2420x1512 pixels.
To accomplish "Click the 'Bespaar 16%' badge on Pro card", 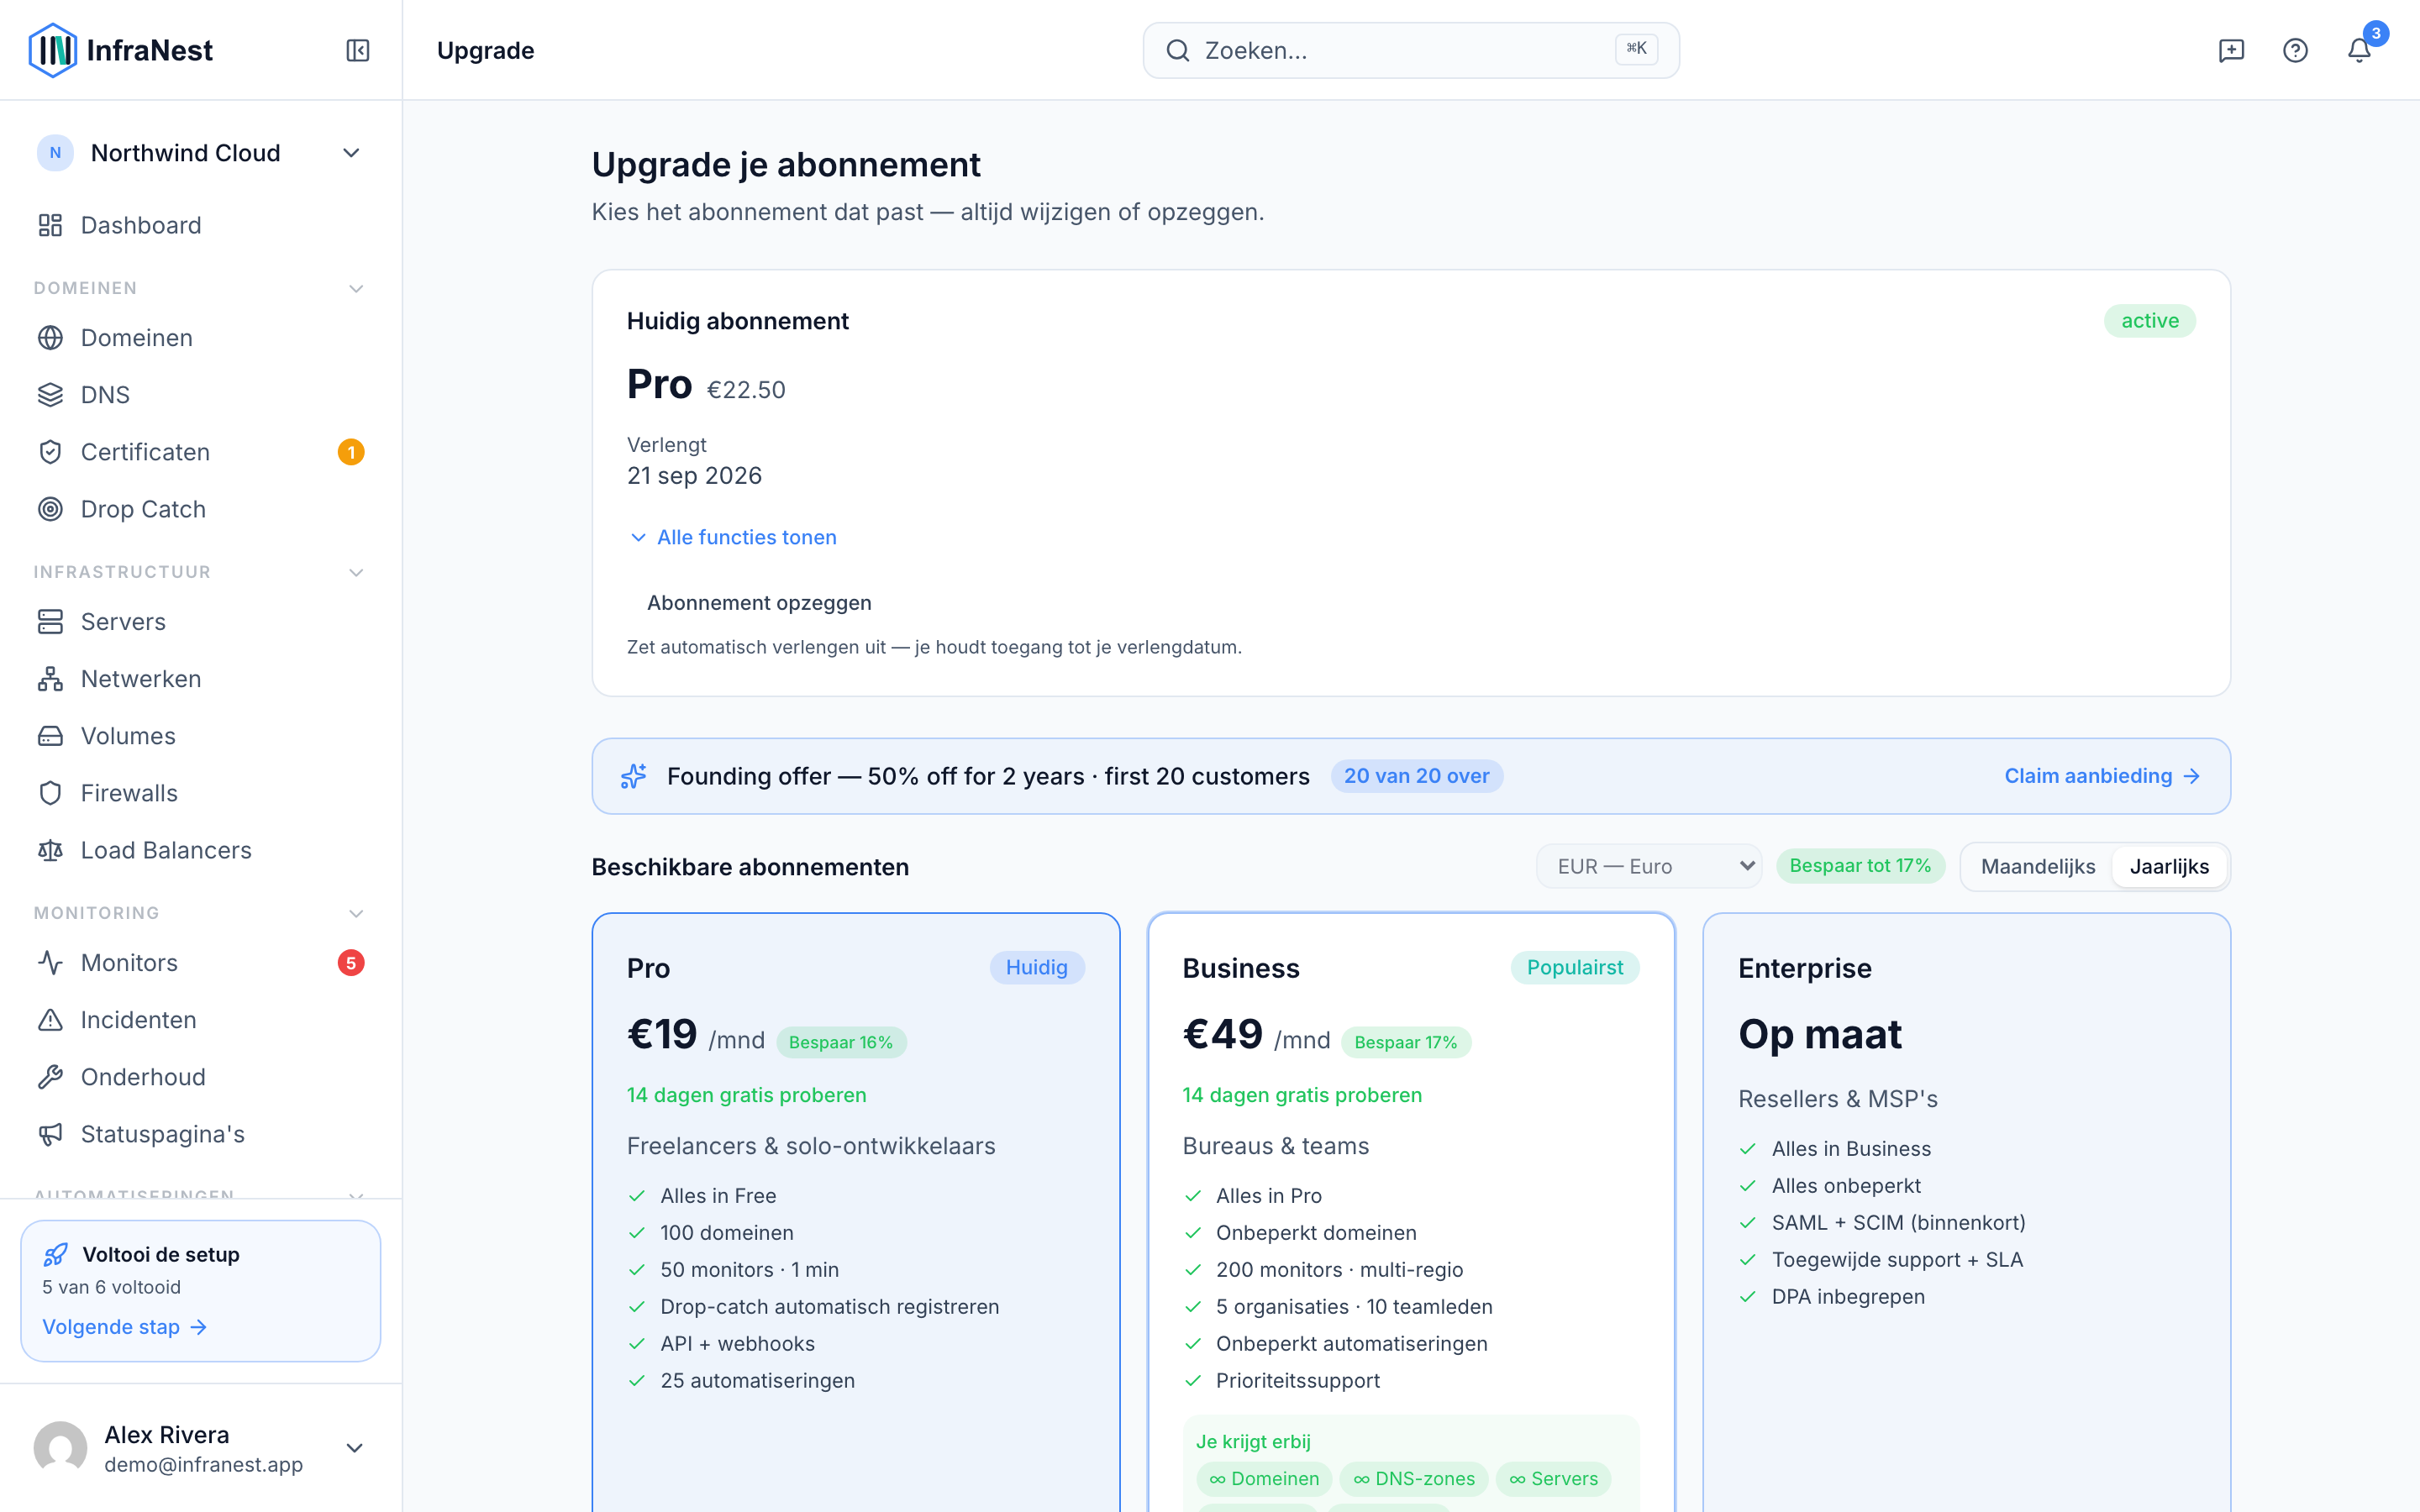I will [x=841, y=1042].
